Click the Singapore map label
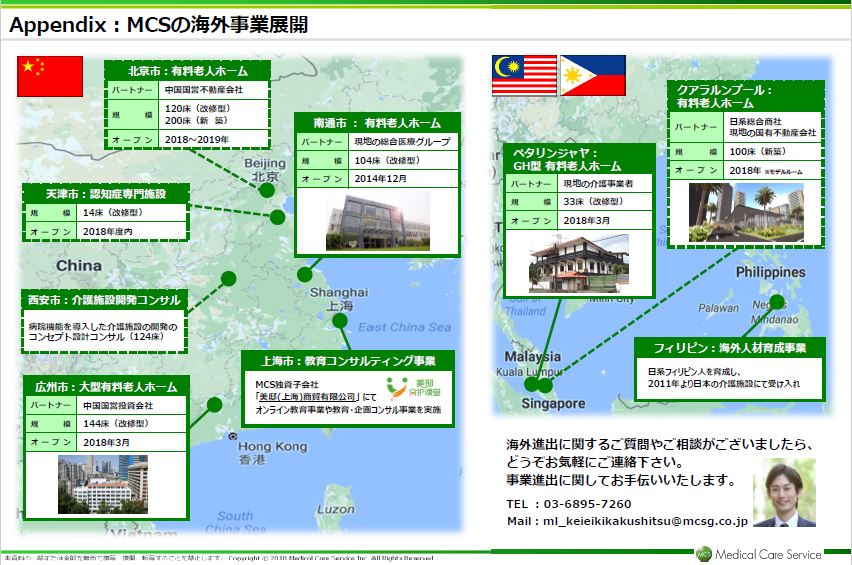Image resolution: width=852 pixels, height=565 pixels. [x=553, y=404]
